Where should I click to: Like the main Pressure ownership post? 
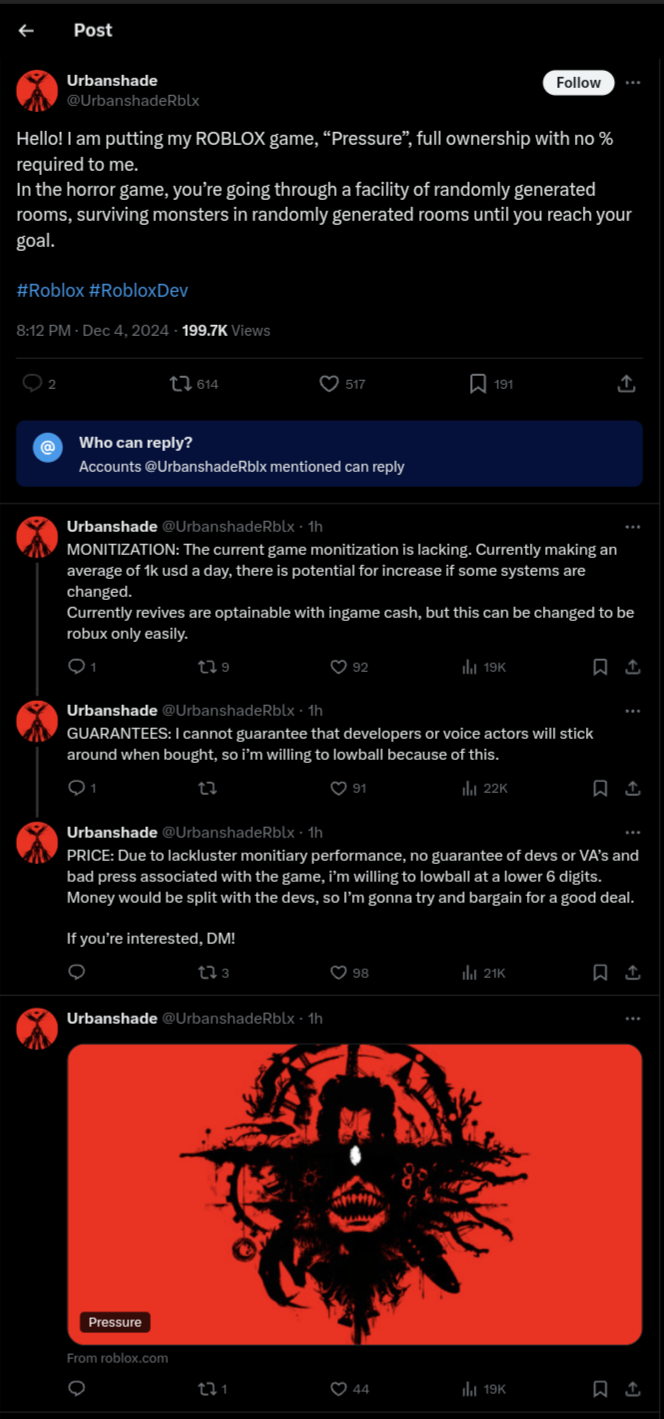pos(329,384)
